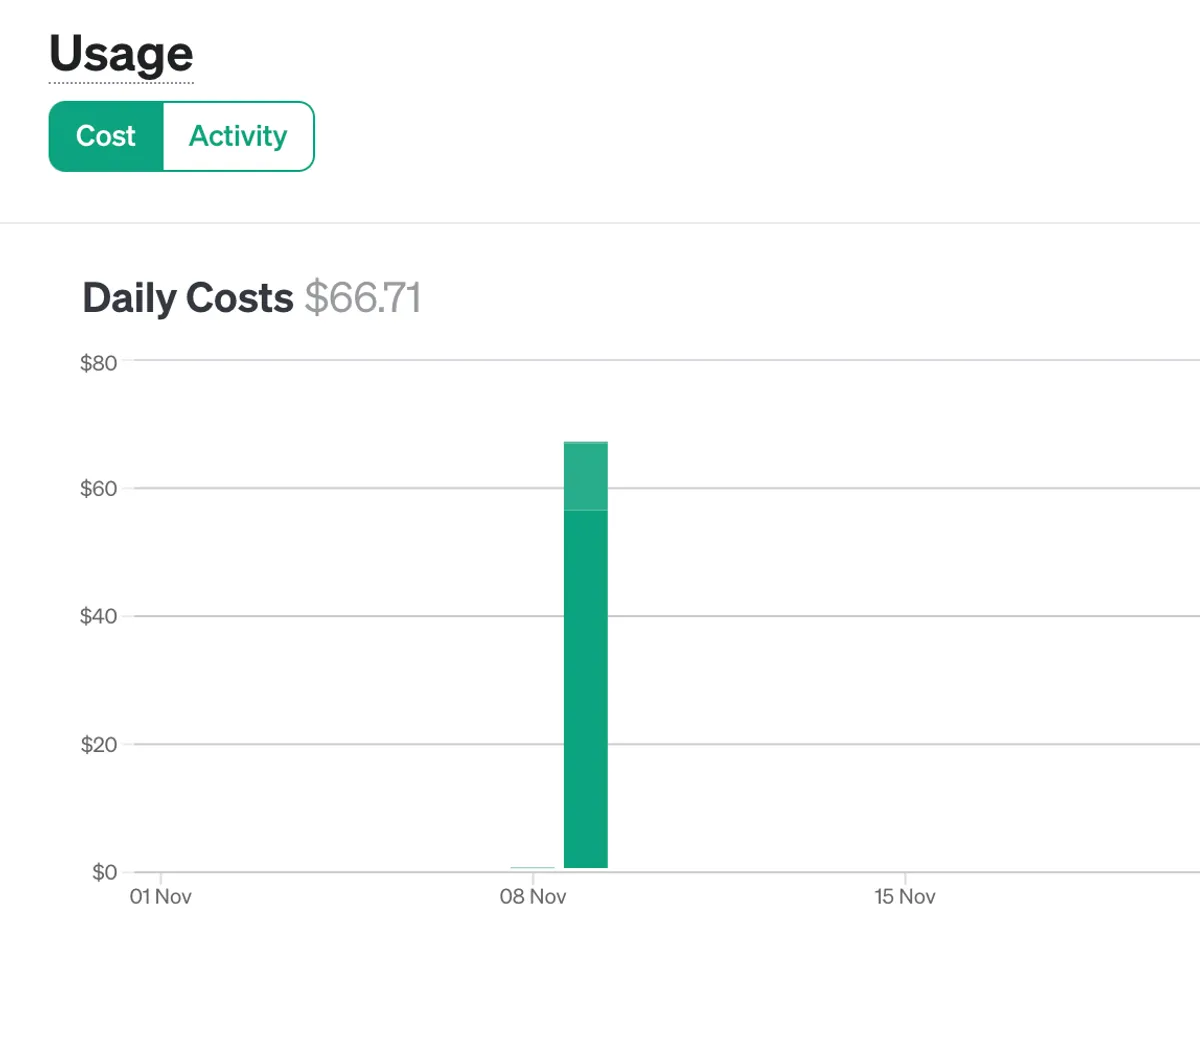Click the $66.71 total cost amount

coord(363,298)
